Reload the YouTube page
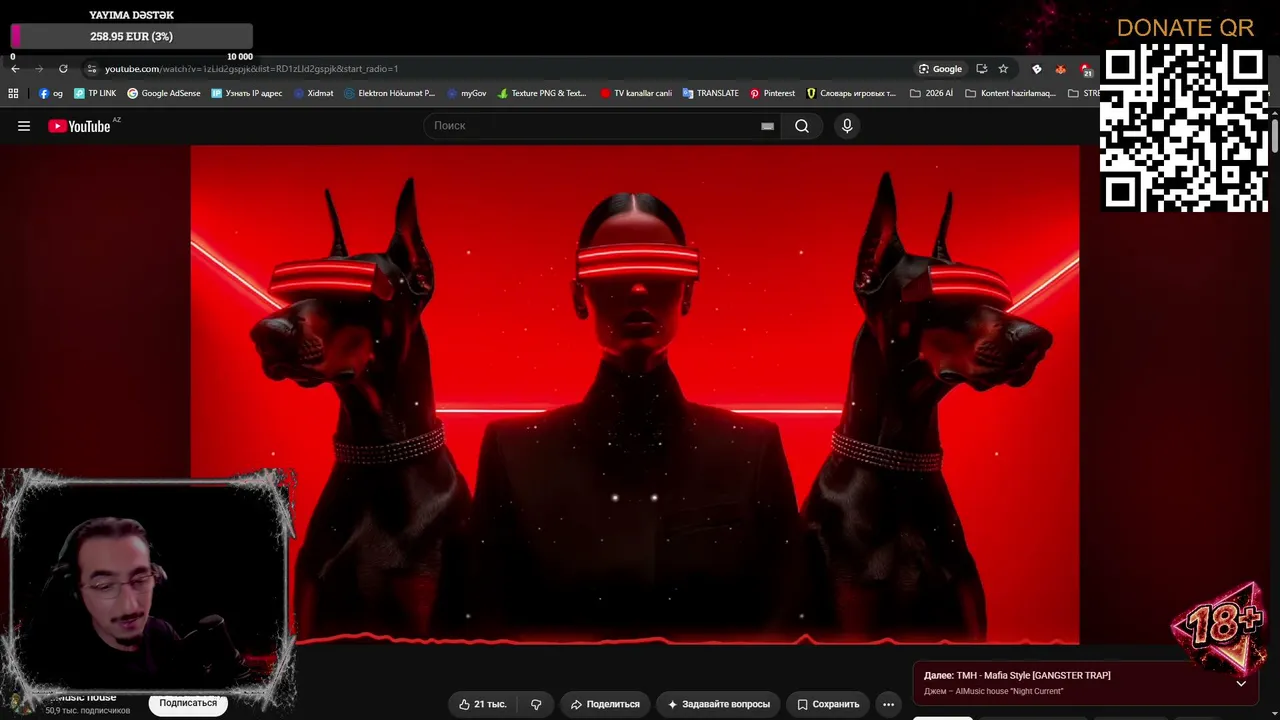 pos(63,69)
